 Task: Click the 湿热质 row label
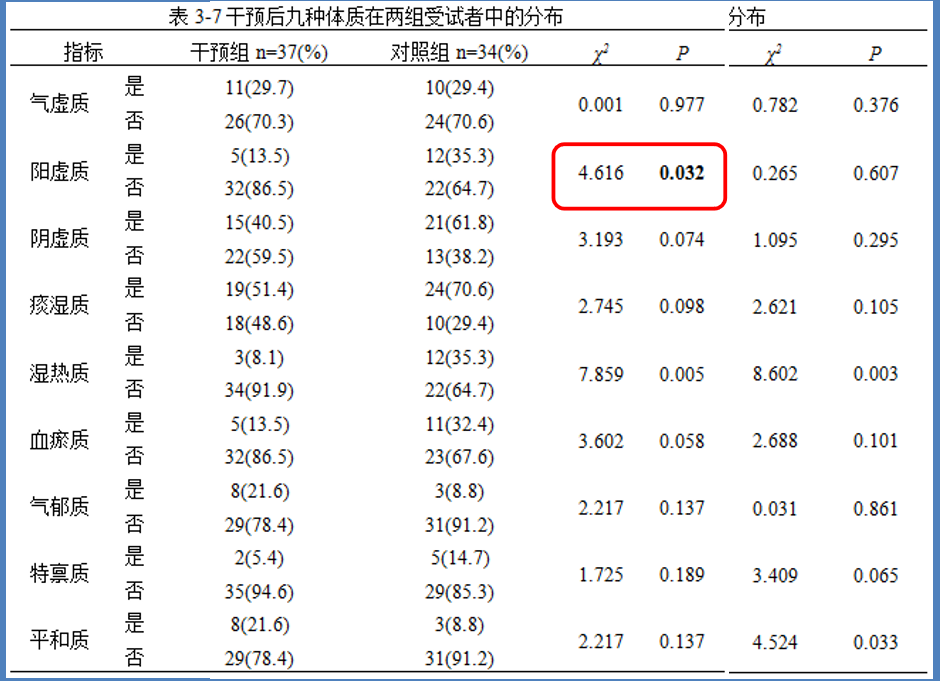60,374
